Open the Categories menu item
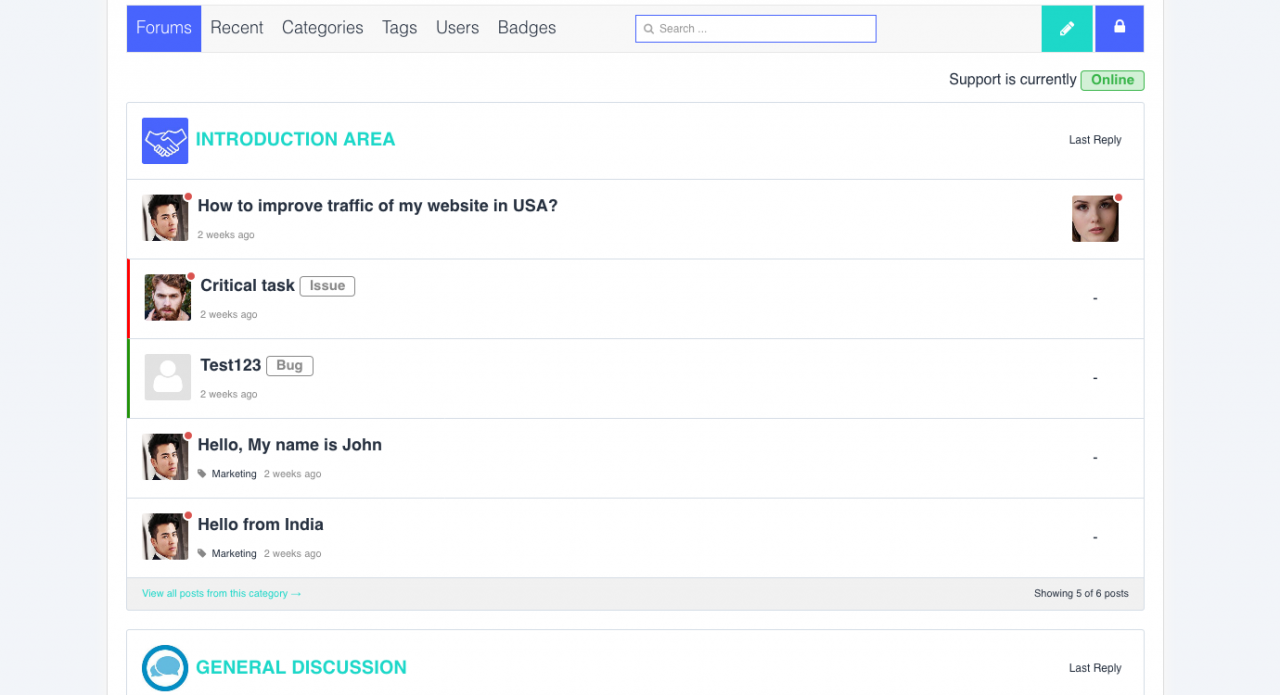Viewport: 1280px width, 695px height. [x=322, y=28]
